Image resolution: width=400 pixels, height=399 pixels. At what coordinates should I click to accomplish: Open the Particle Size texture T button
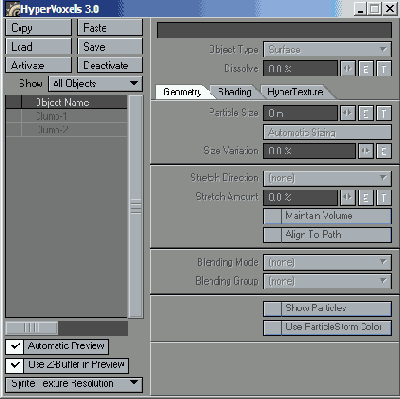pyautogui.click(x=384, y=113)
